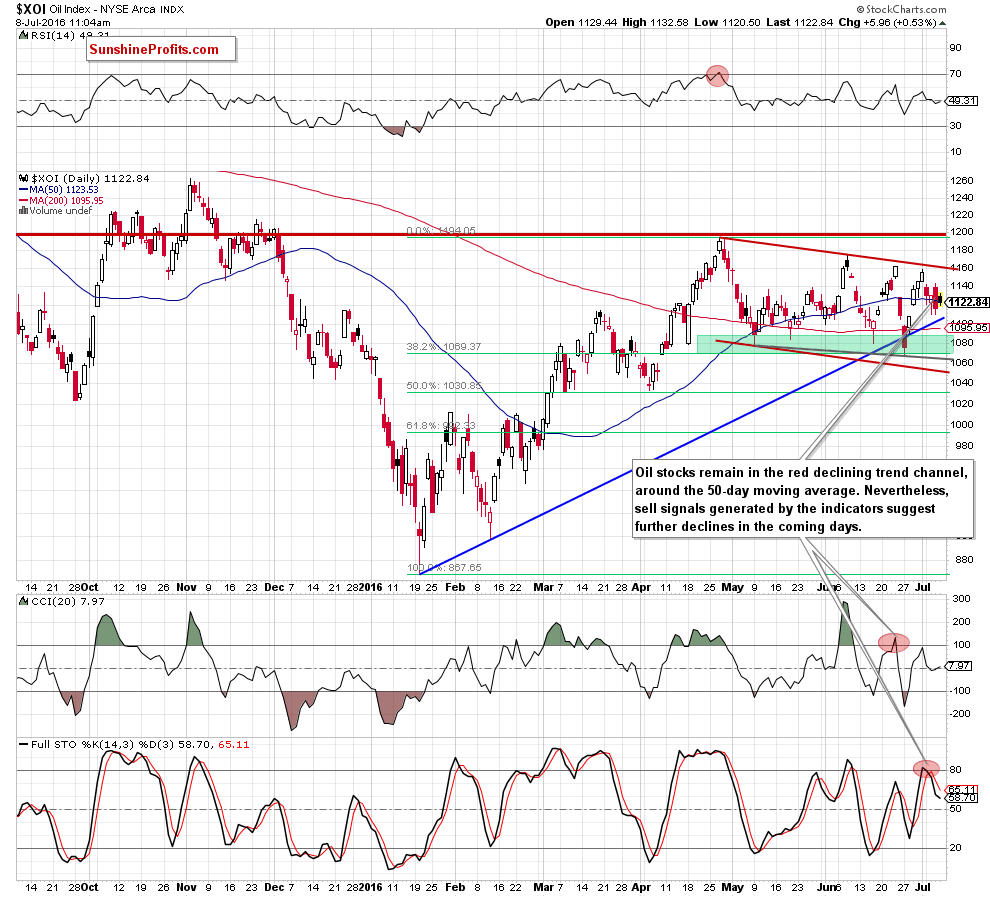Click 'Apr' on the price panel date axis
This screenshot has height=897, width=990.
(641, 587)
